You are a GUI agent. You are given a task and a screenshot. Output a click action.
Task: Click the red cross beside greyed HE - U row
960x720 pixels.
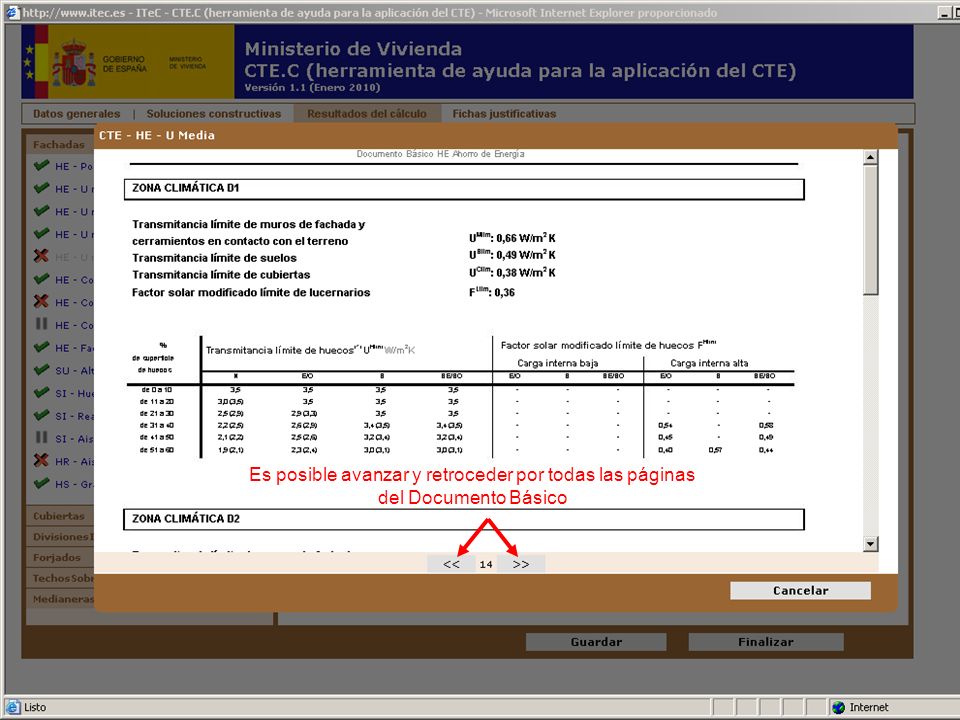click(41, 256)
